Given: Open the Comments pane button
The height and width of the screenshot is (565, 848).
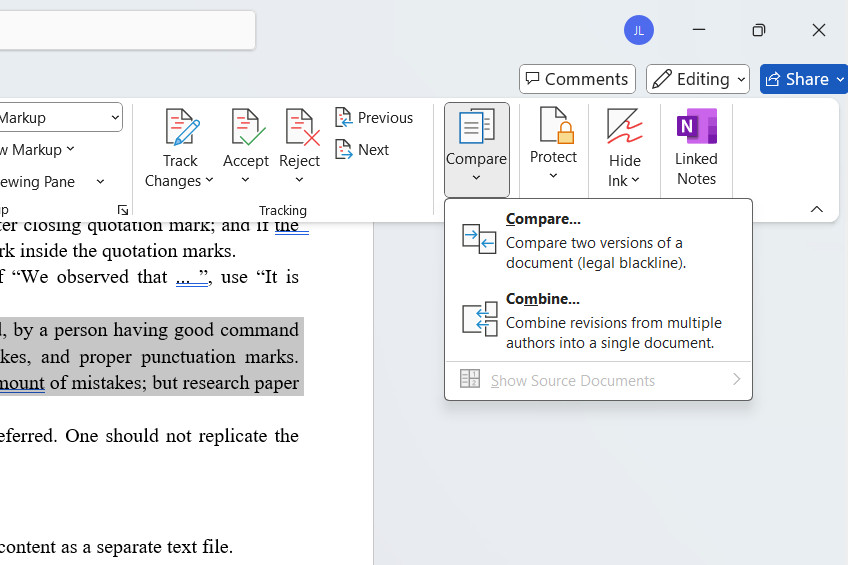Looking at the screenshot, I should tap(577, 79).
